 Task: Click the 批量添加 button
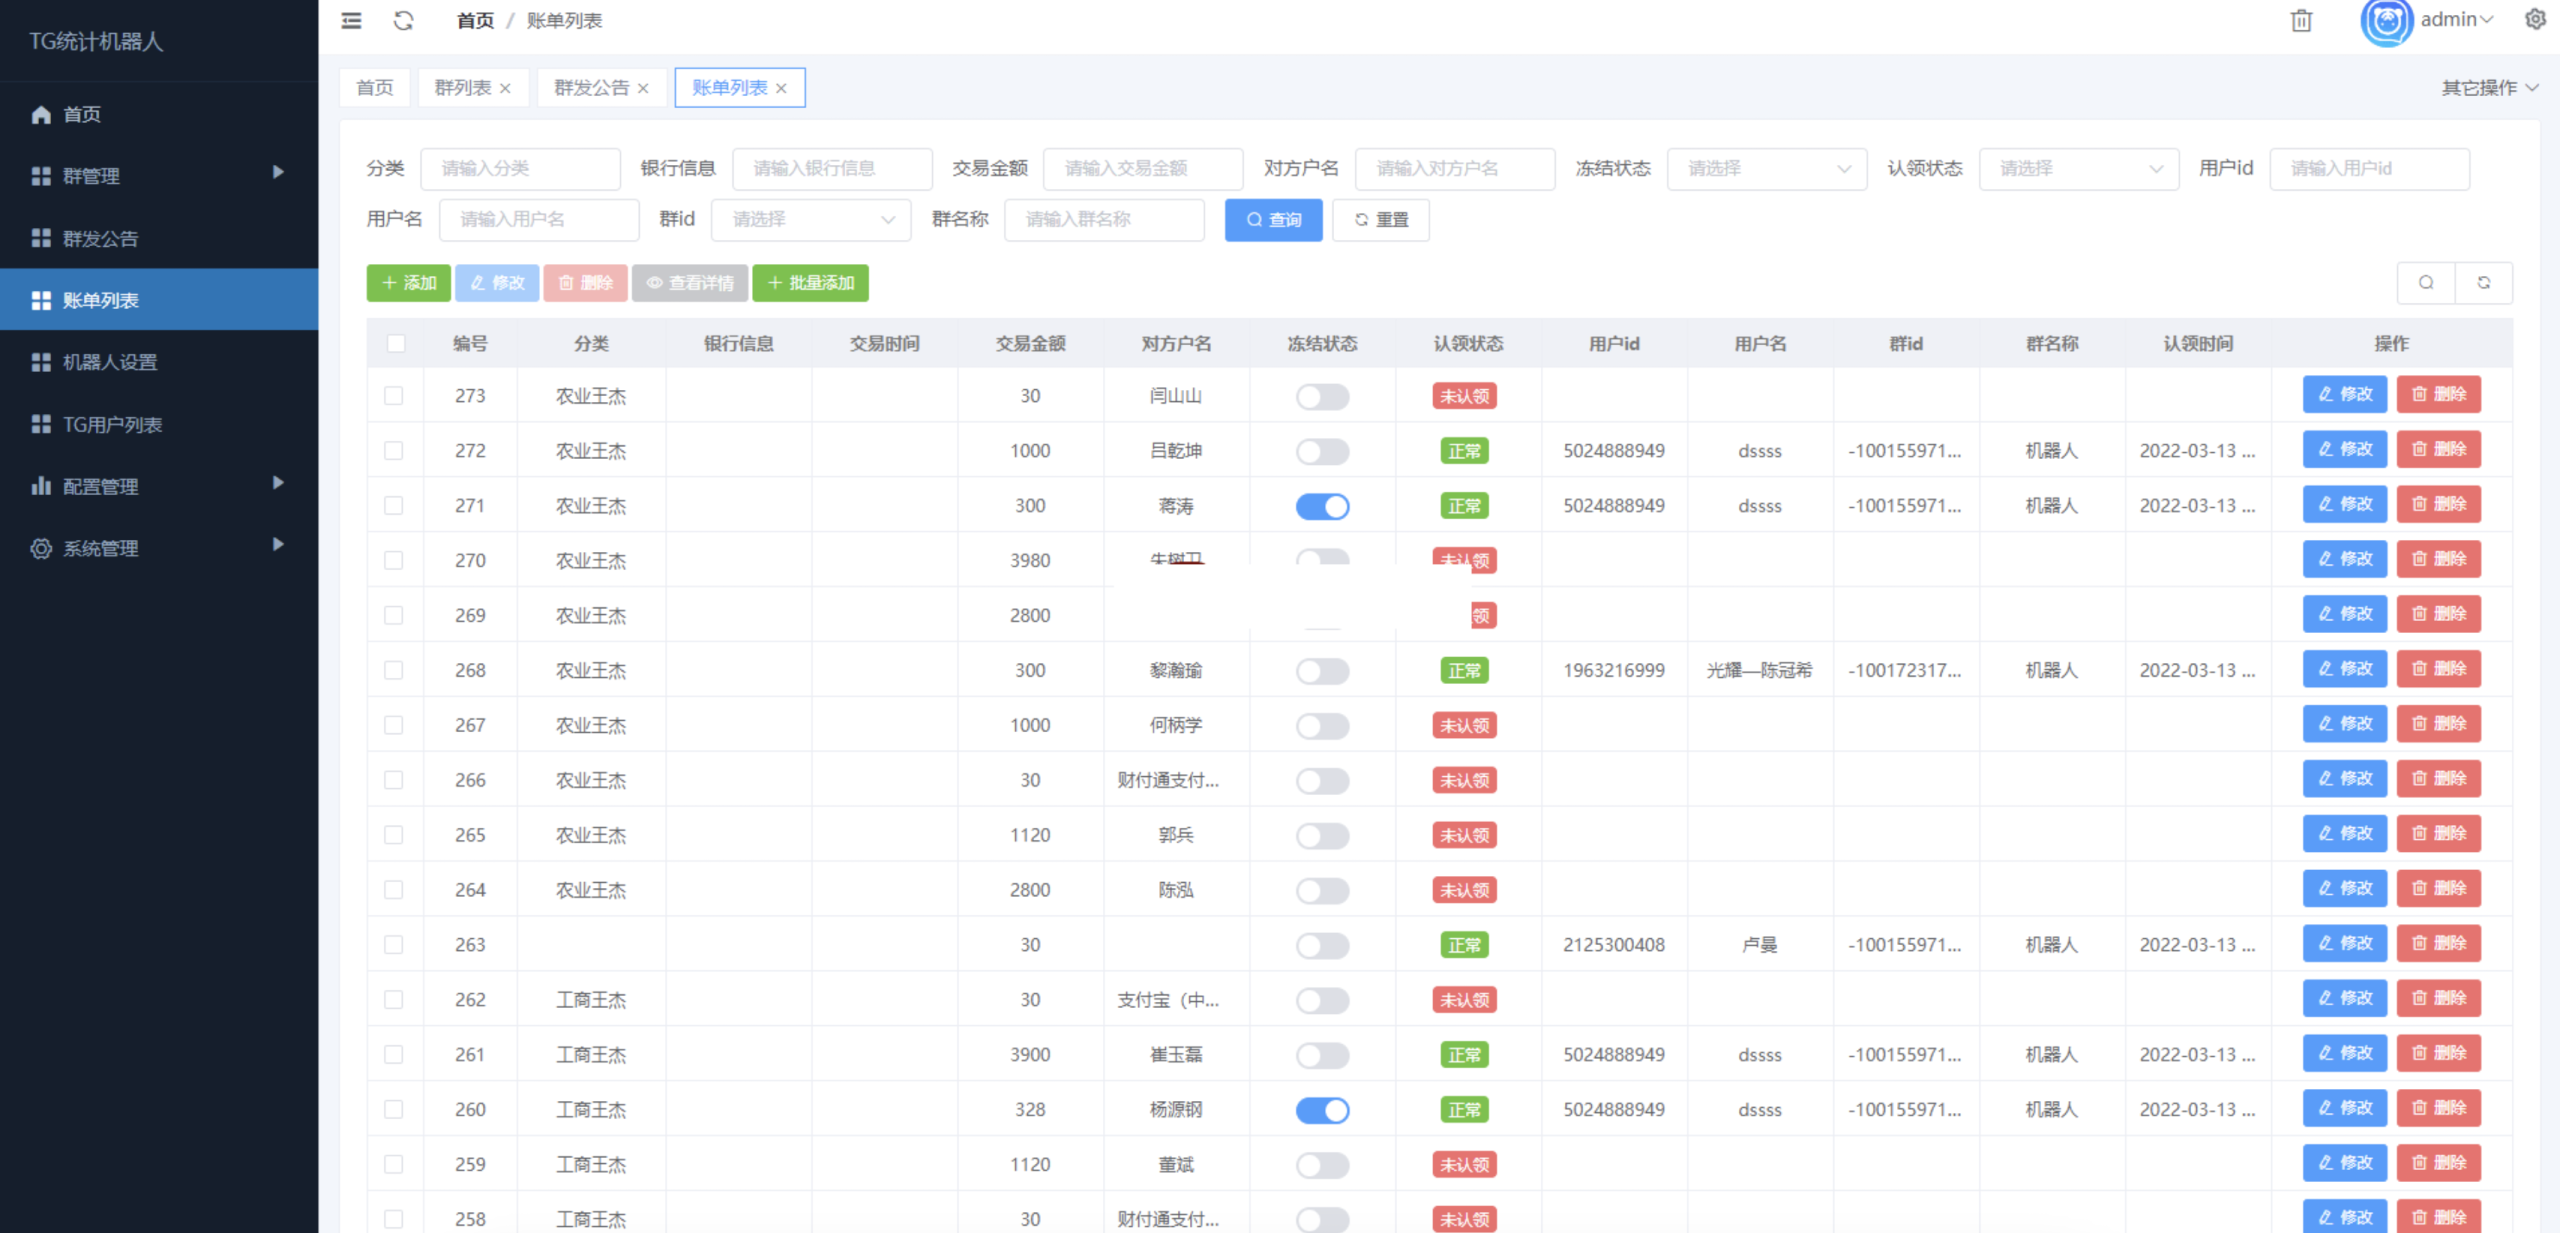[x=810, y=283]
